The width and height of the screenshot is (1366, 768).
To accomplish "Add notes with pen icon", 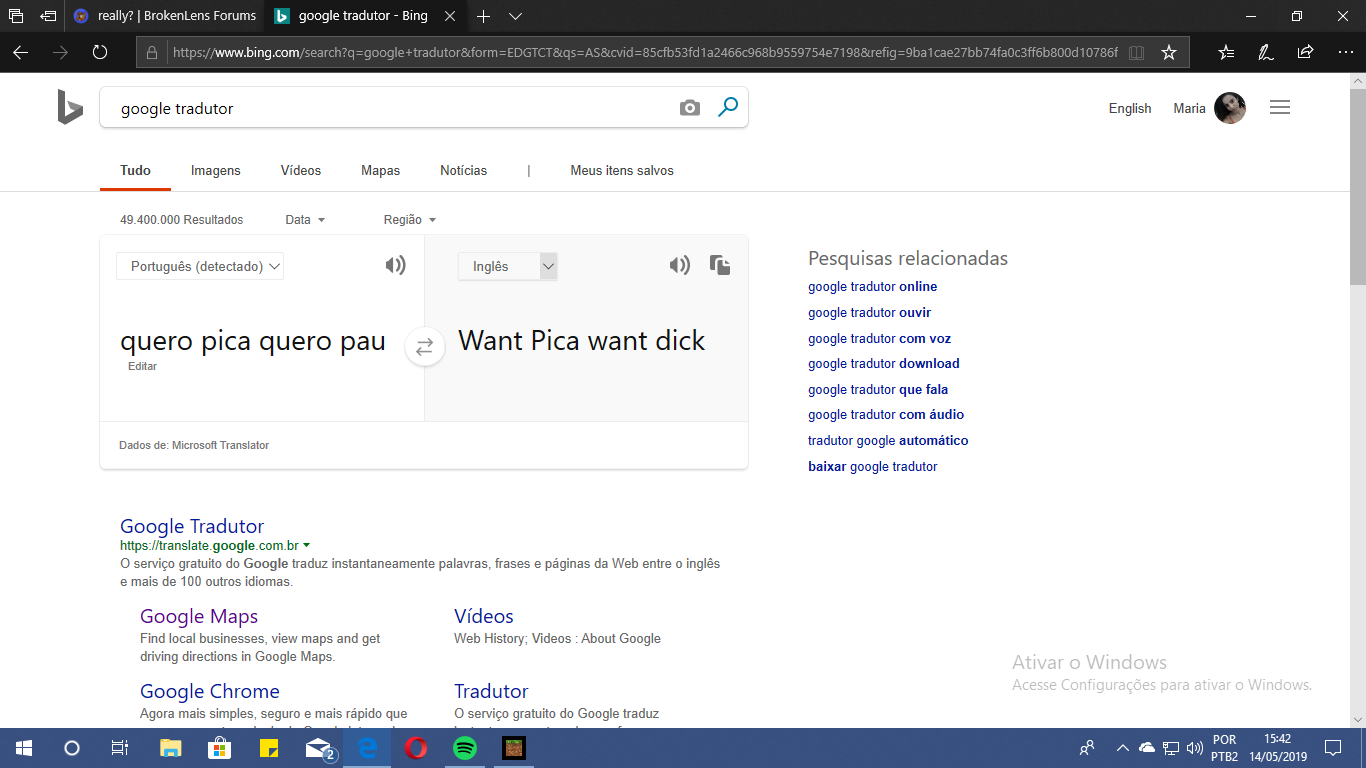I will pyautogui.click(x=1266, y=52).
